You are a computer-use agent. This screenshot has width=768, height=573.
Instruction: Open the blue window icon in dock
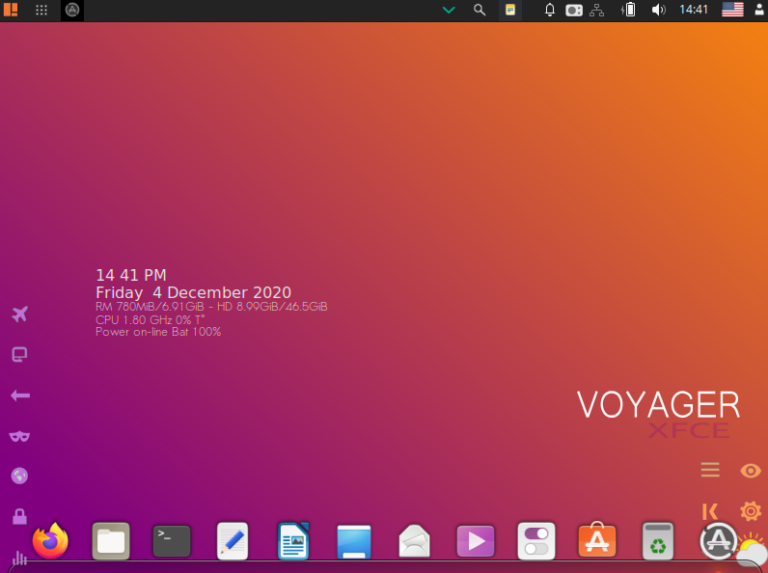tap(354, 542)
